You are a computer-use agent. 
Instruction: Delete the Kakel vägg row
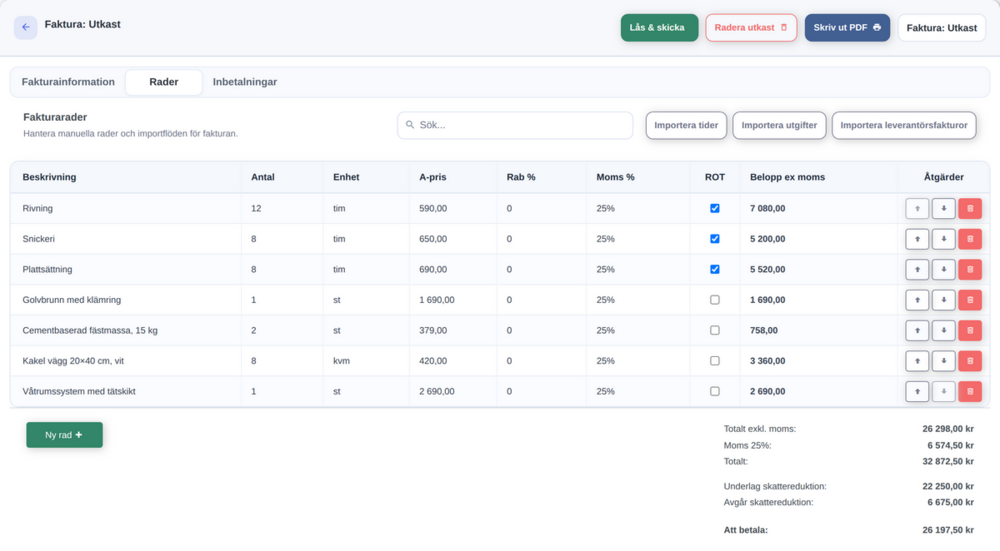pos(970,361)
